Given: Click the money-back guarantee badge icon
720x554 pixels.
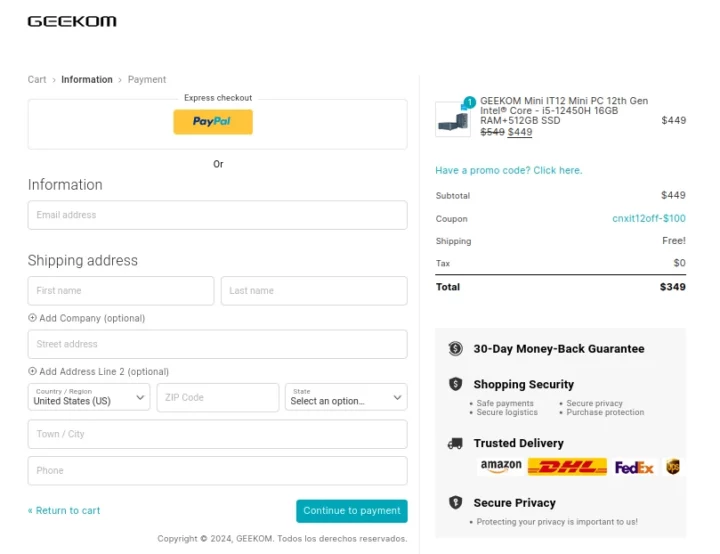Looking at the screenshot, I should point(456,349).
